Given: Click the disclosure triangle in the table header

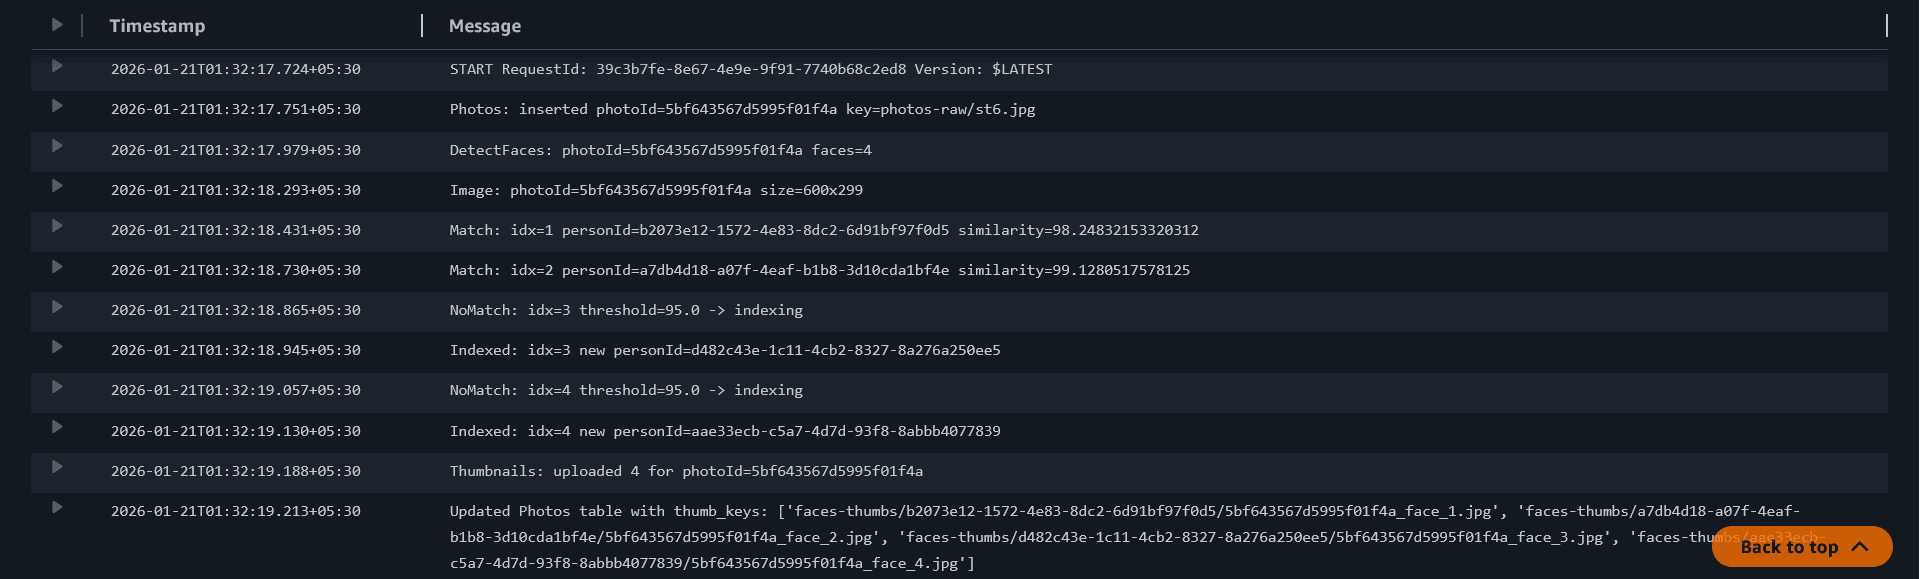Looking at the screenshot, I should (57, 26).
